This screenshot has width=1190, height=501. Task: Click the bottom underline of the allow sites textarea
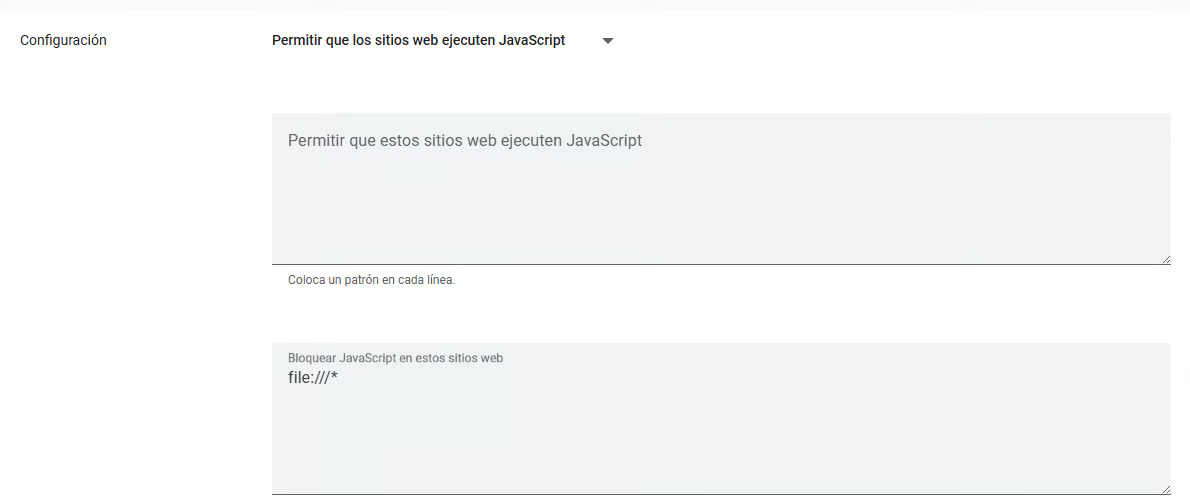click(x=720, y=264)
